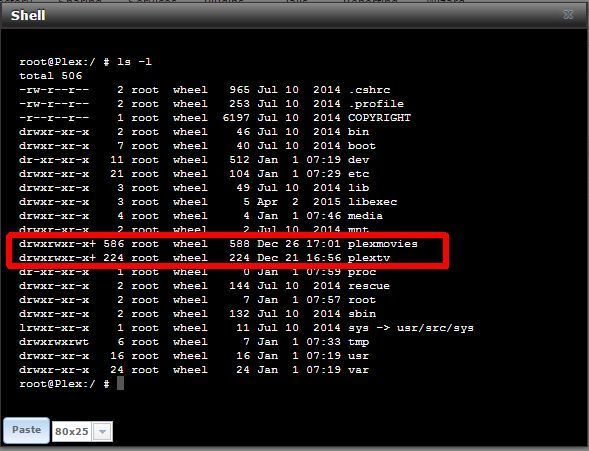Select the rescue directory name
Image resolution: width=589 pixels, height=451 pixels.
[369, 286]
